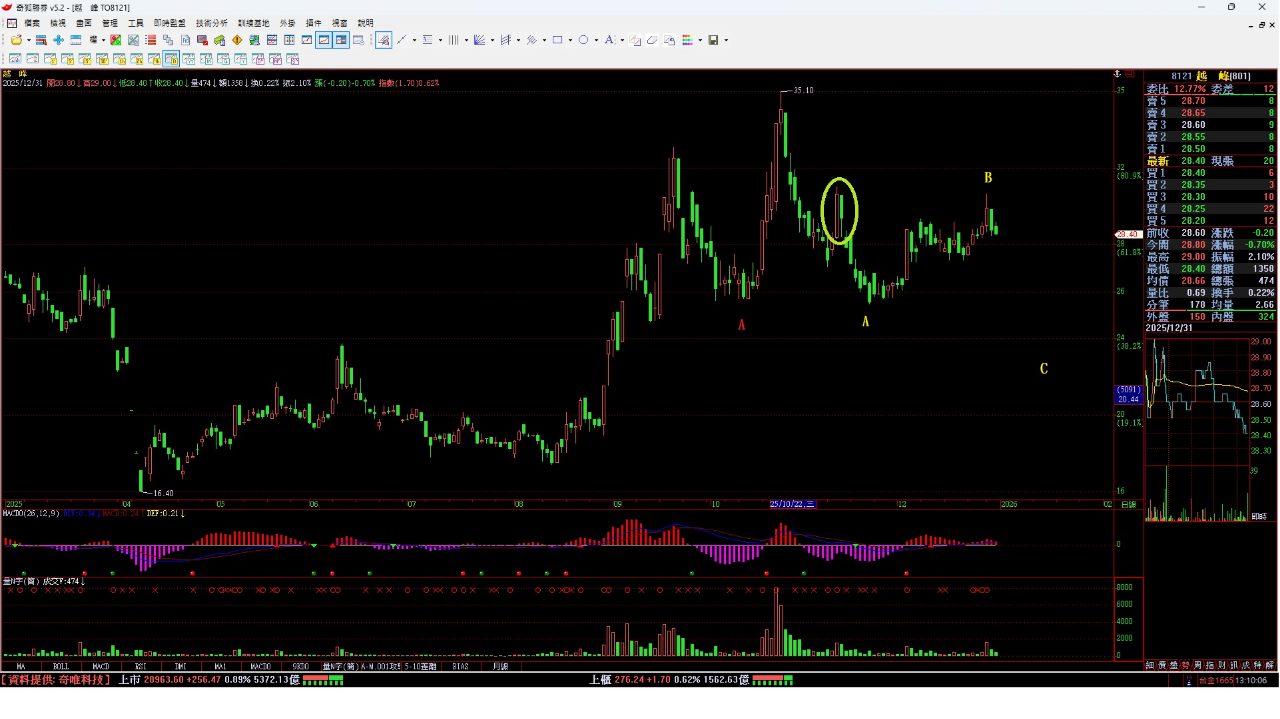
Task: Click the 日線 period label
Action: coord(1128,505)
